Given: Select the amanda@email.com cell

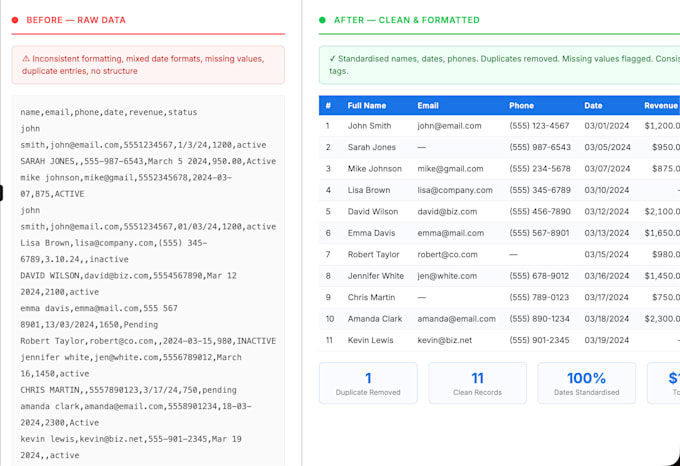Looking at the screenshot, I should click(456, 319).
